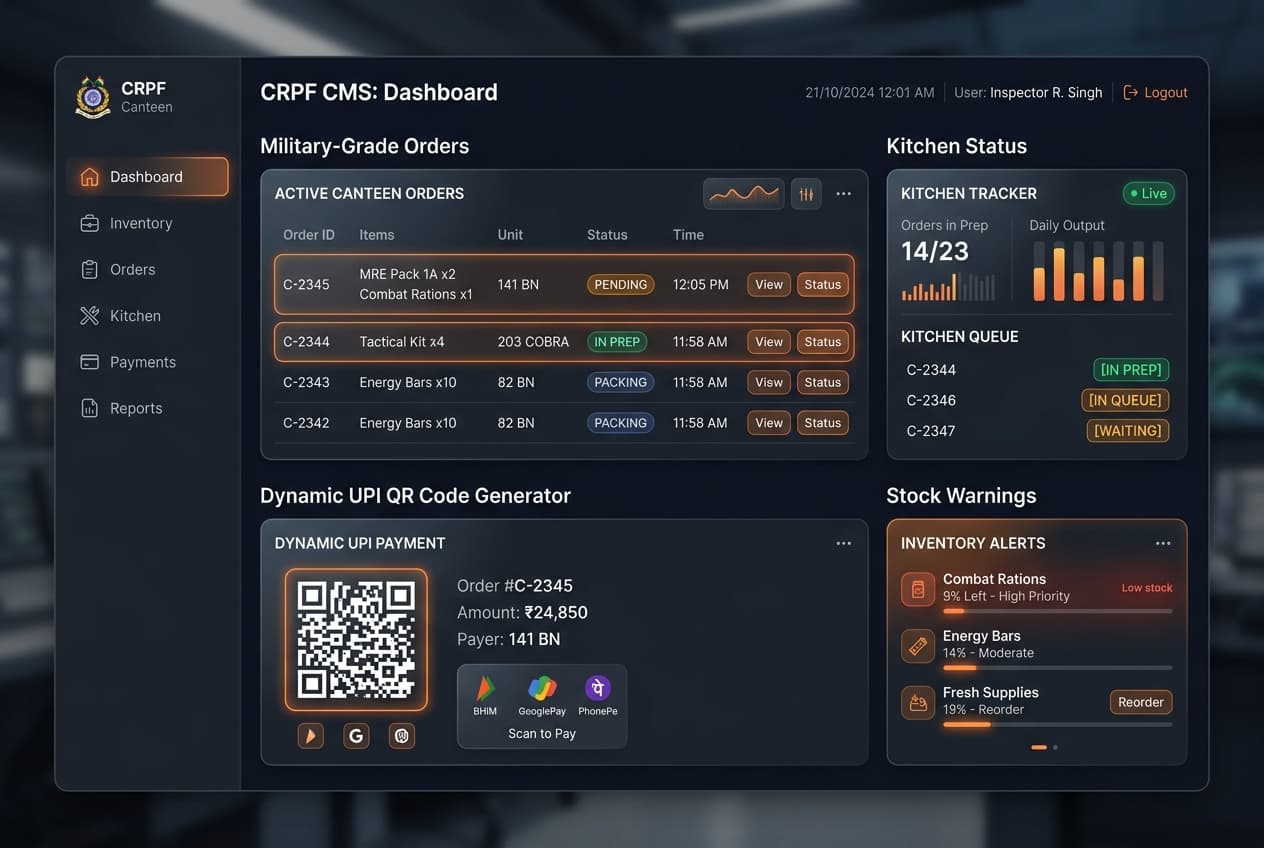Viewport: 1264px width, 848px height.
Task: Select BHIM in Scan to Pay
Action: 485,696
